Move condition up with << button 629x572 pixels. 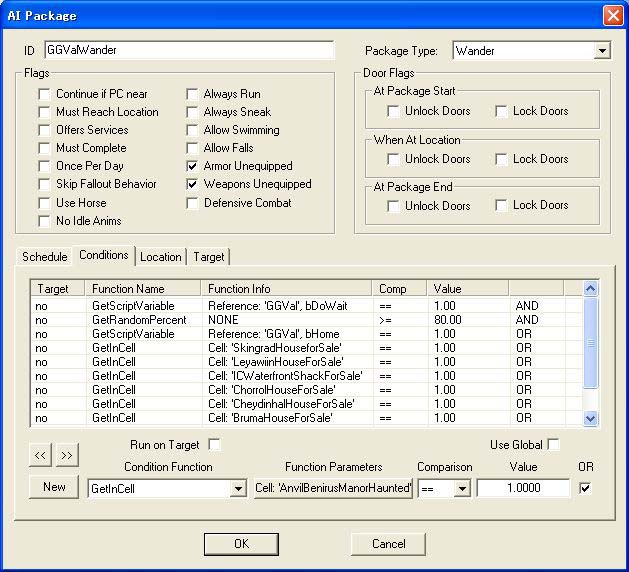40,455
